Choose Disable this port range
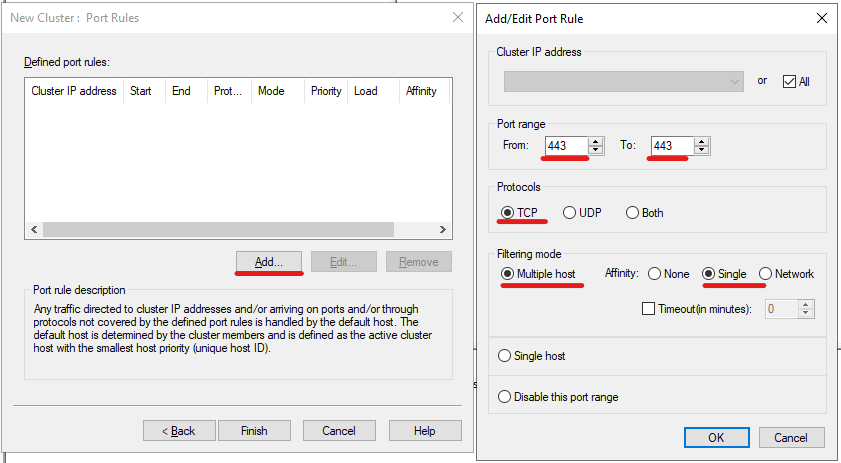This screenshot has height=463, width=841. click(505, 397)
